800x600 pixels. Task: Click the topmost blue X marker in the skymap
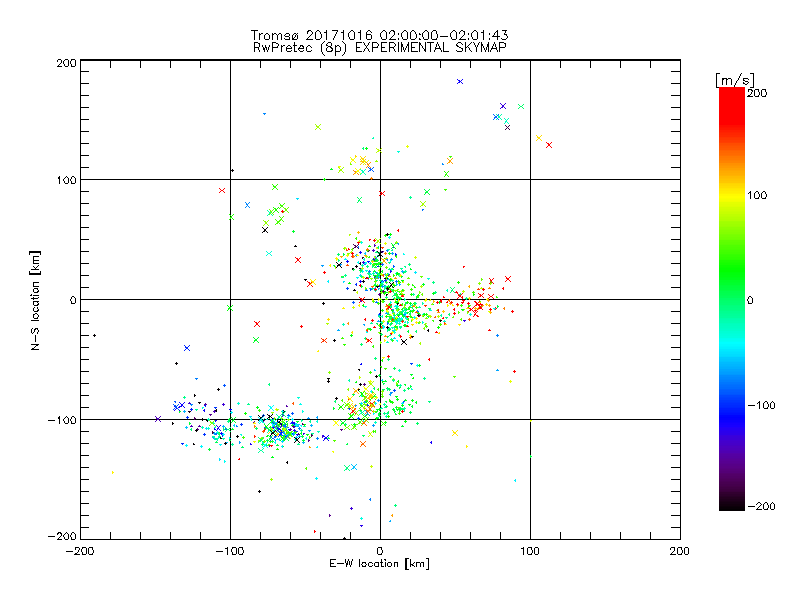tap(460, 82)
